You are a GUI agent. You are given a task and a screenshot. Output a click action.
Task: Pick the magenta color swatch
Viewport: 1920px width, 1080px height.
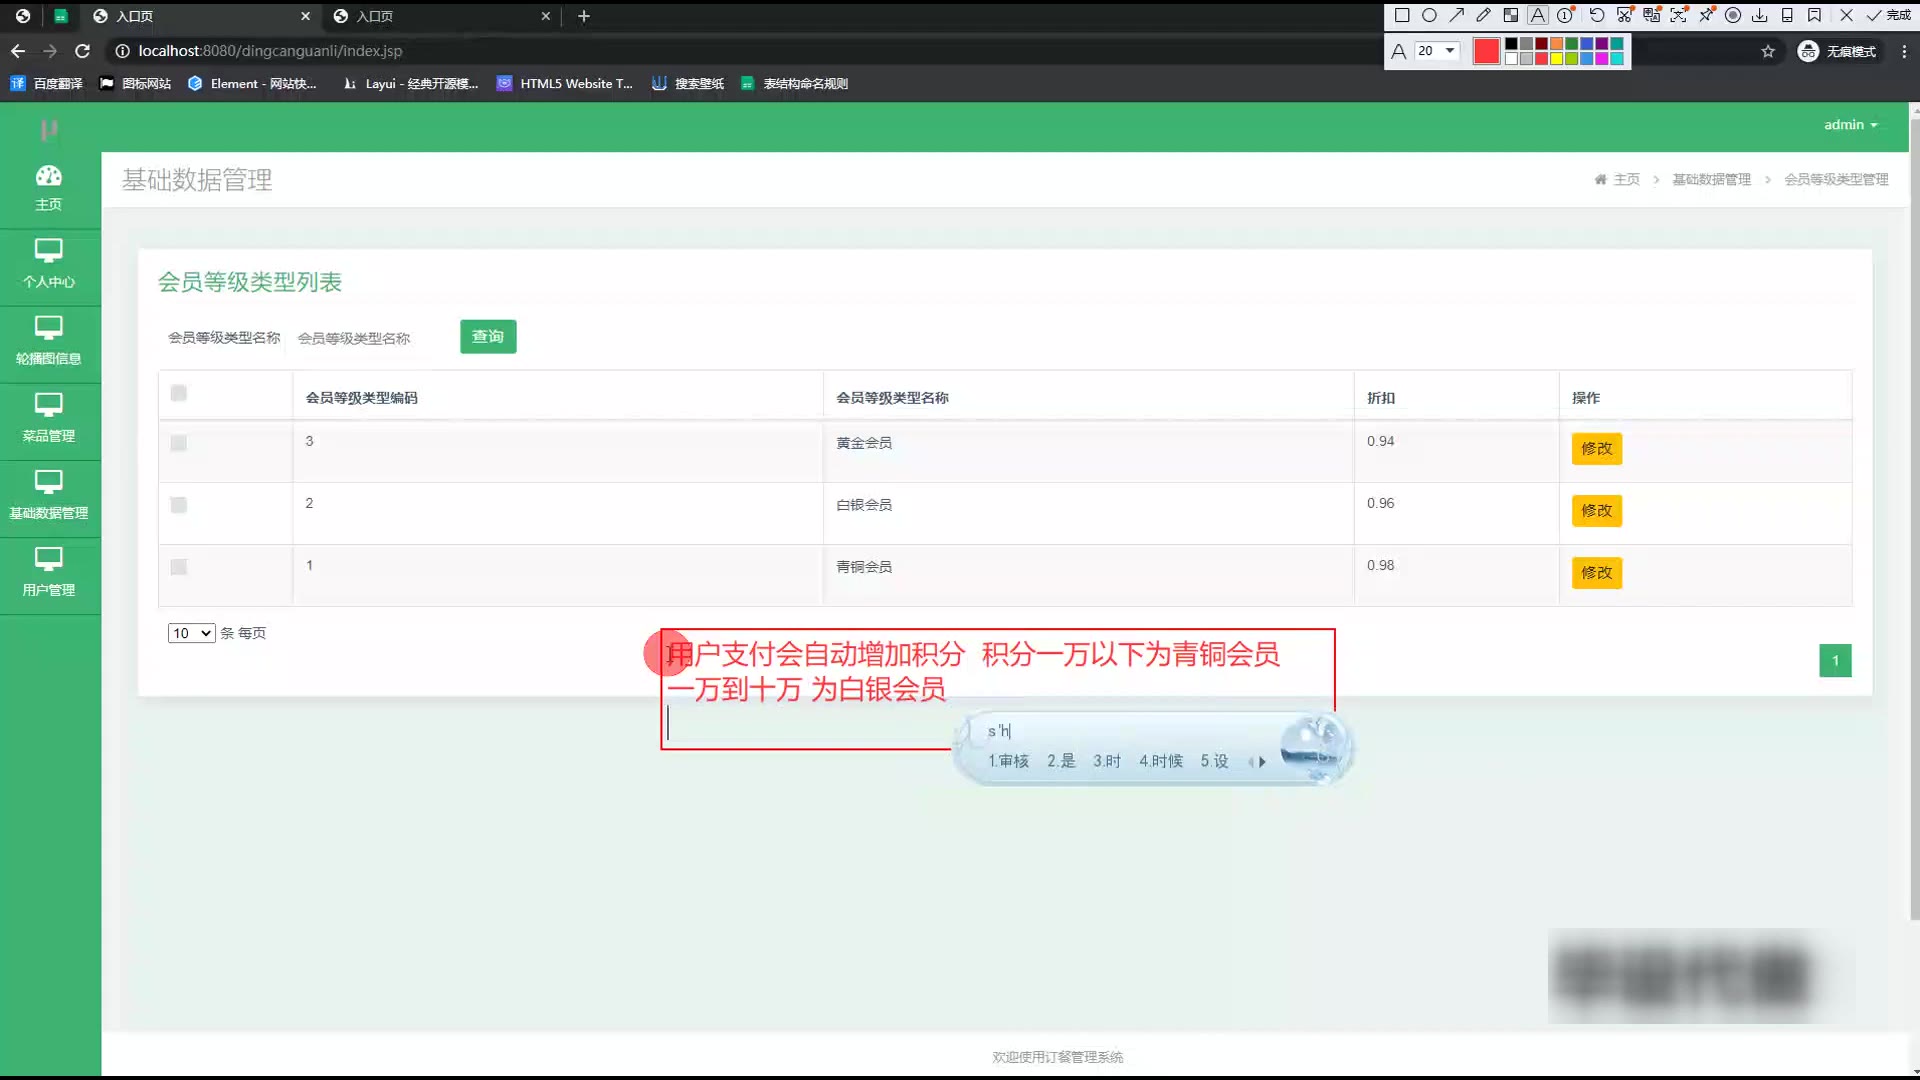(1601, 59)
